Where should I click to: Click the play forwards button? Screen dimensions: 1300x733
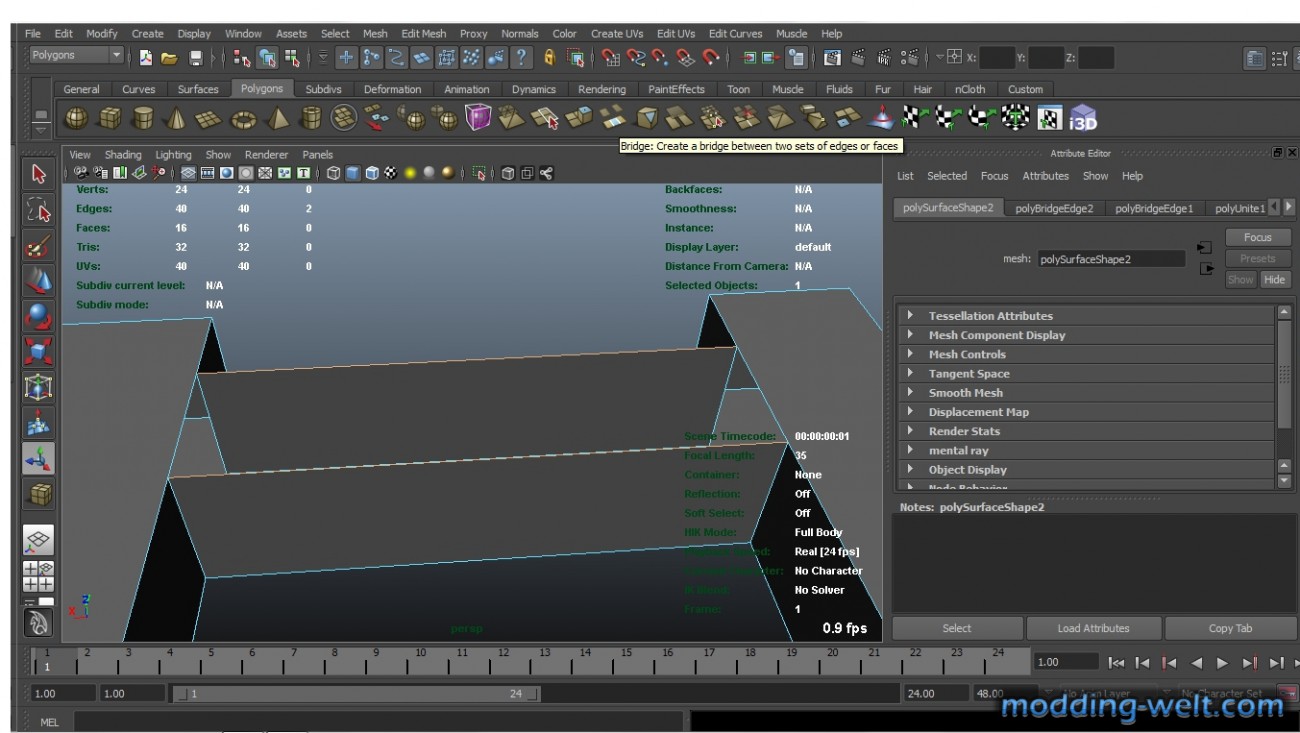(1221, 662)
